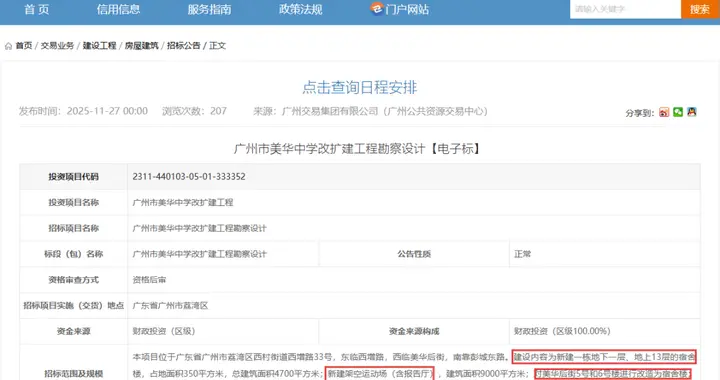Screen dimensions: 720x380
Task: Click the announcement title 广州市美华中学改扩建工程勘察设计
Action: click(357, 149)
